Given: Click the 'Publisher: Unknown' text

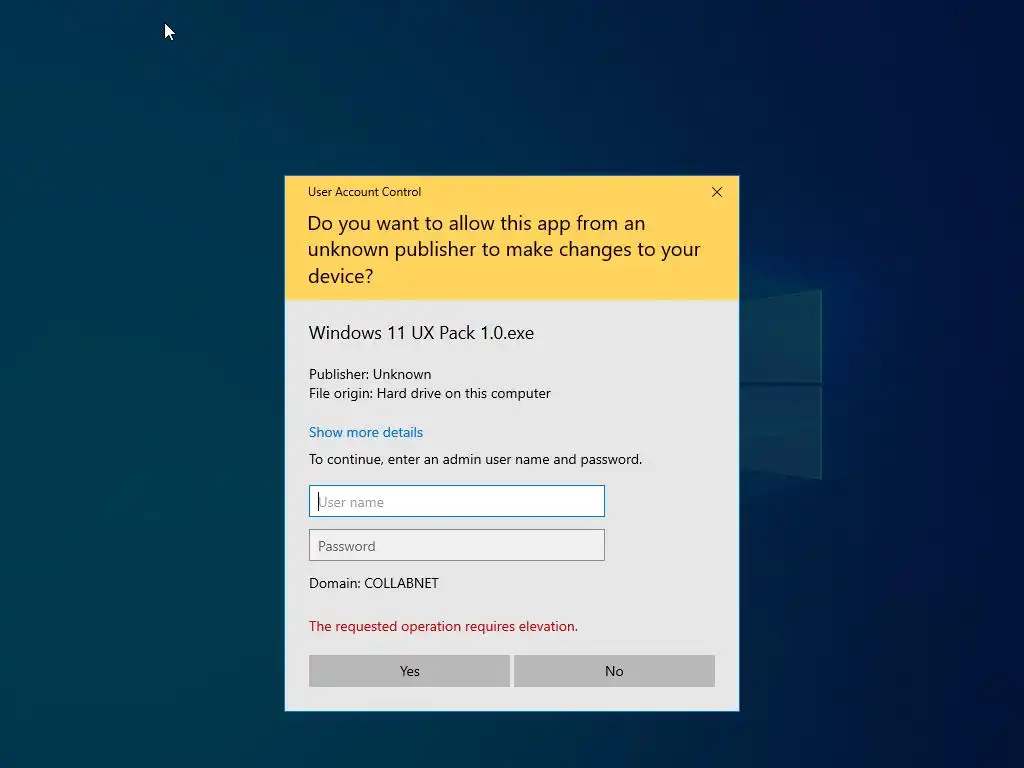Looking at the screenshot, I should coord(370,374).
